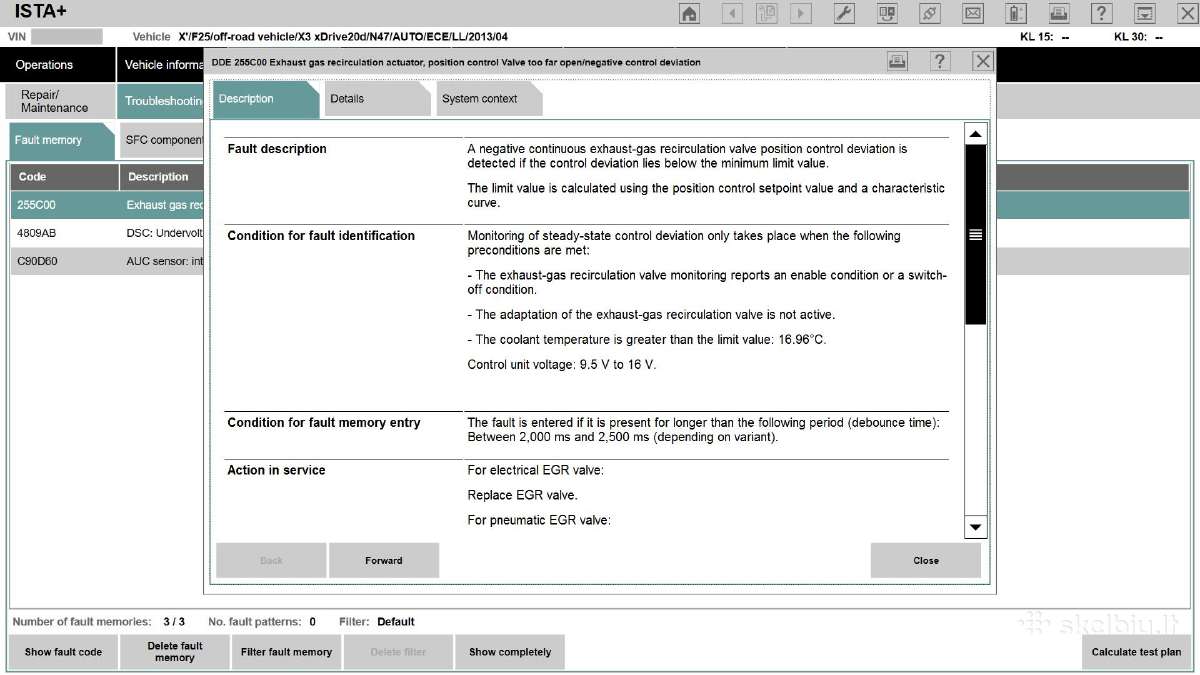1200x675 pixels.
Task: Click the greyed Delete filter button
Action: tap(398, 652)
